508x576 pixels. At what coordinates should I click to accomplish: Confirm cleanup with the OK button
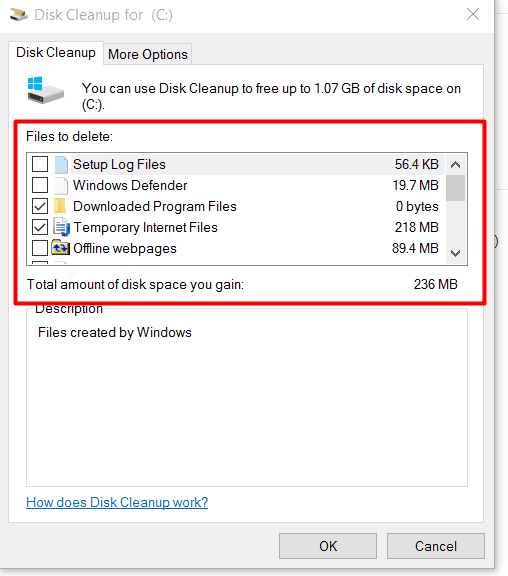click(x=328, y=546)
